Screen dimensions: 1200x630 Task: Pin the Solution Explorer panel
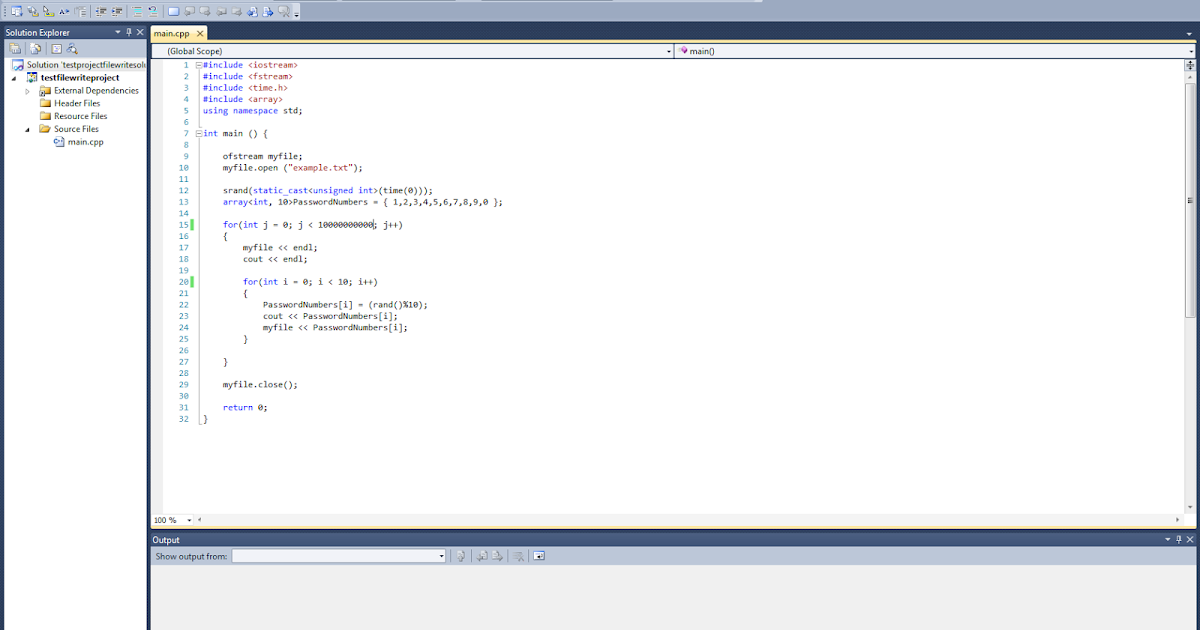129,32
